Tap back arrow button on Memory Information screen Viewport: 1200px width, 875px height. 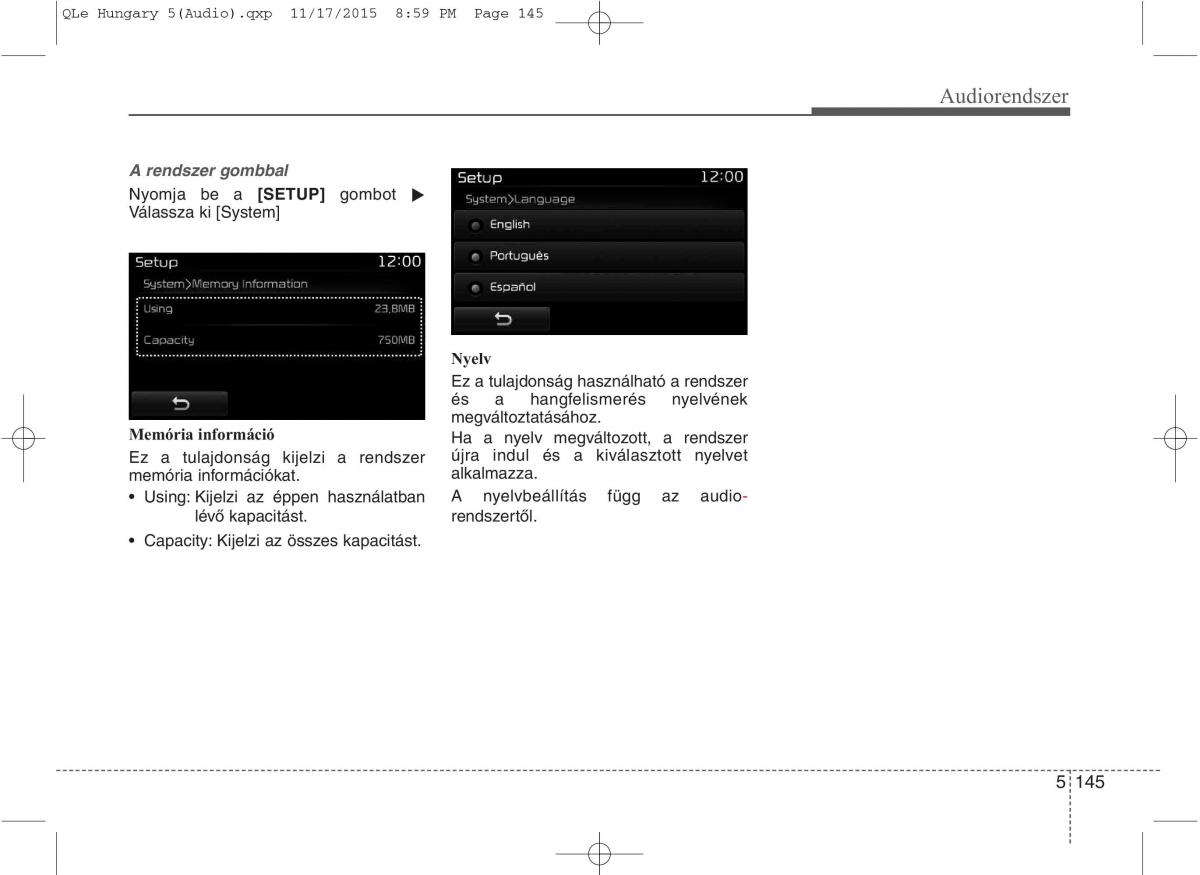click(180, 404)
